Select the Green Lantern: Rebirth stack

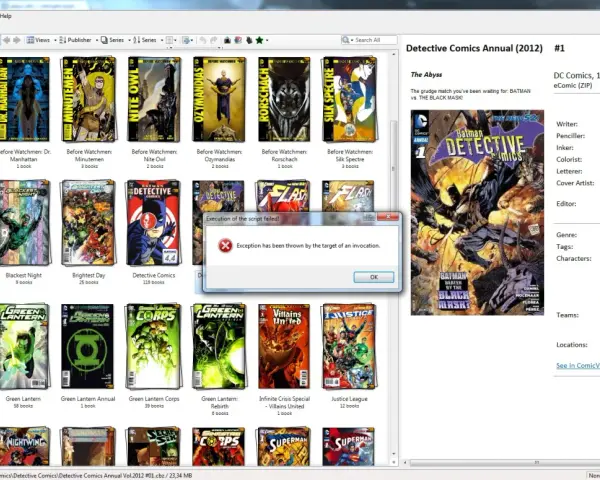click(219, 346)
